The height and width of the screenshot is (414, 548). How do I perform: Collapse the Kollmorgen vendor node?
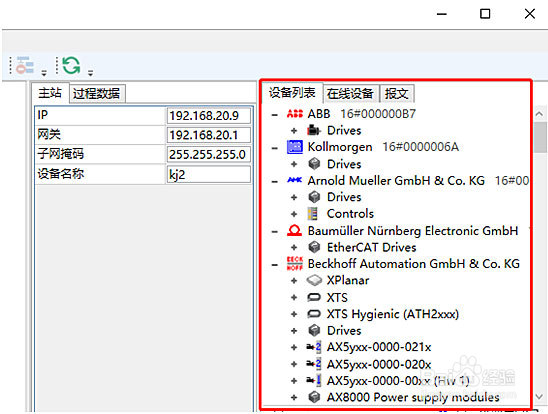[275, 148]
